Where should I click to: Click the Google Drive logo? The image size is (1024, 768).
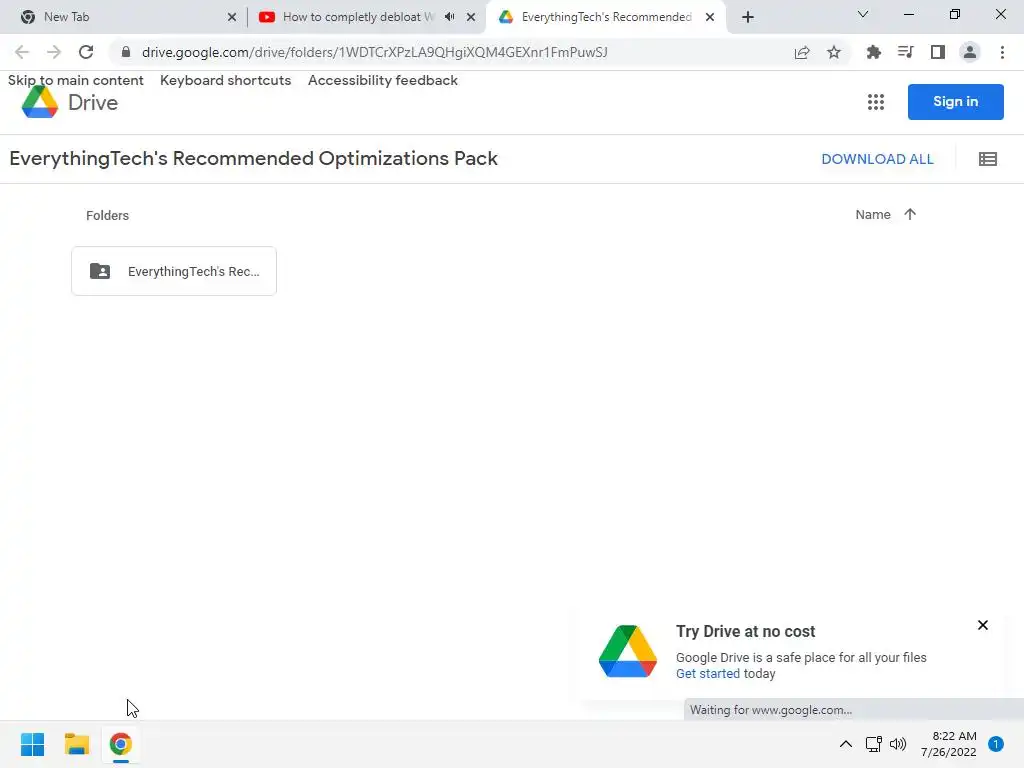pyautogui.click(x=40, y=103)
